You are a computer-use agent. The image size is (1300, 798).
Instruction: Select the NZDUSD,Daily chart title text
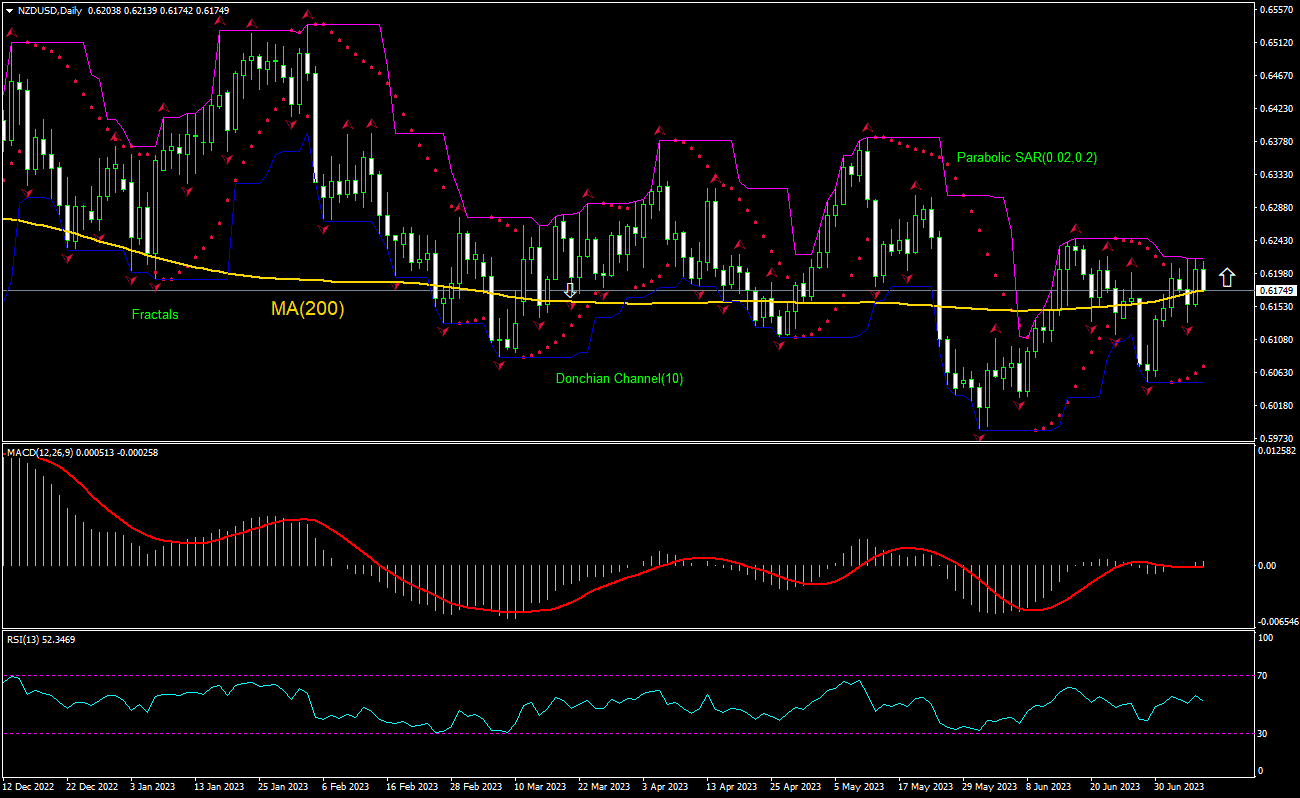coord(50,9)
